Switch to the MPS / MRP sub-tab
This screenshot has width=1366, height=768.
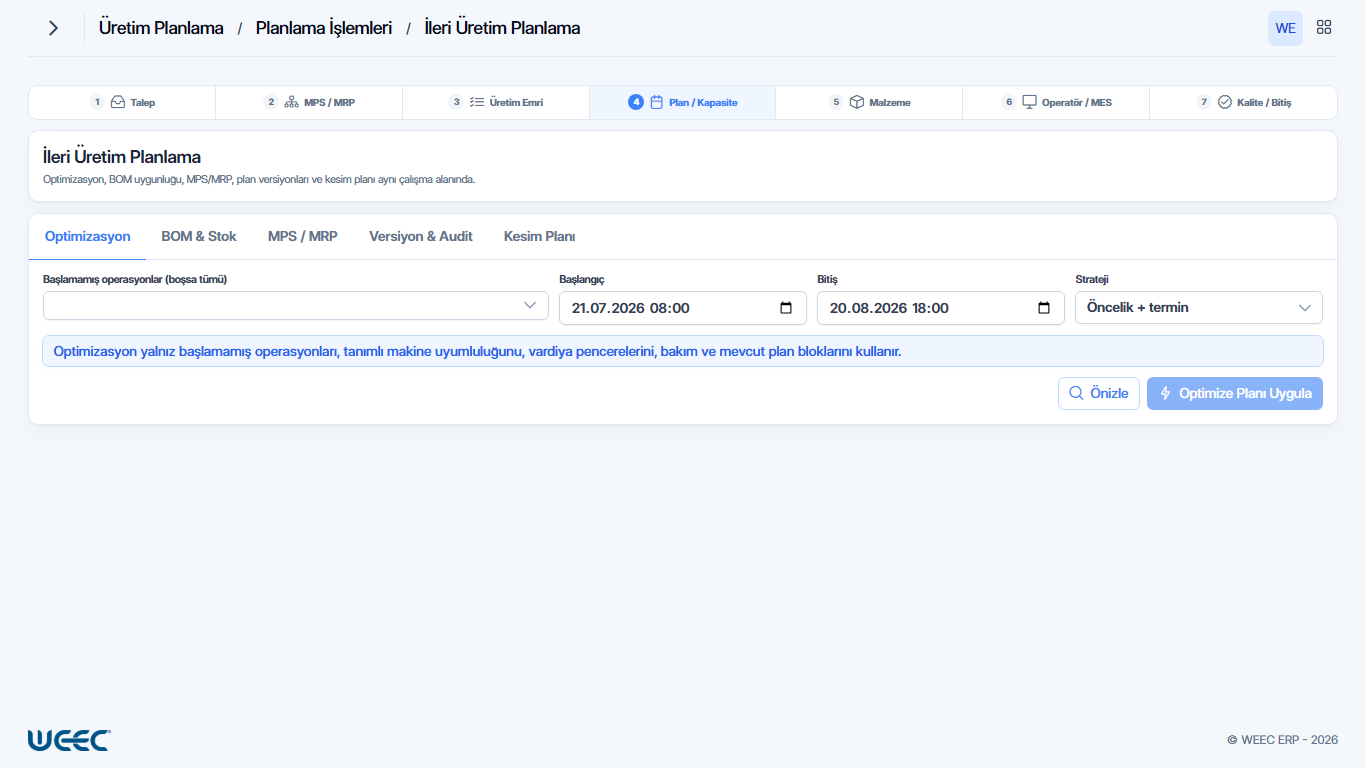[303, 237]
